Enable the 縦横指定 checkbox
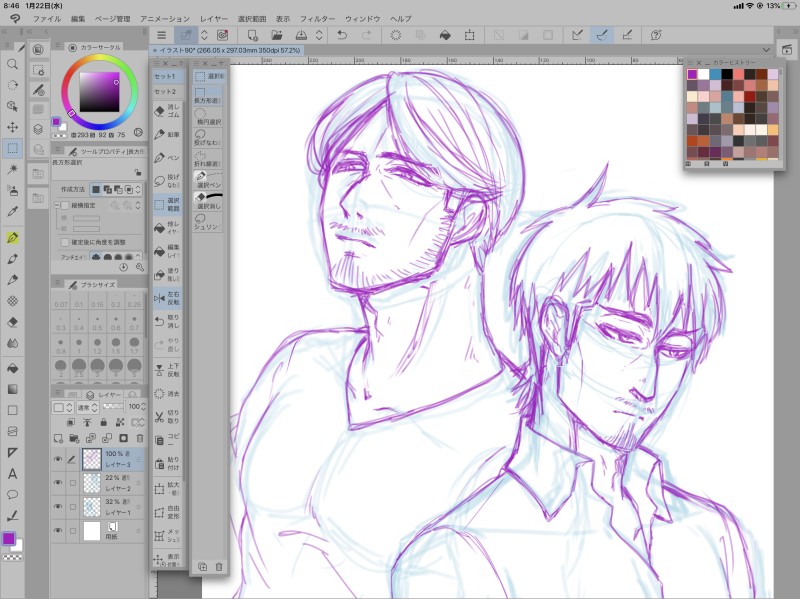This screenshot has width=800, height=599. (x=65, y=205)
